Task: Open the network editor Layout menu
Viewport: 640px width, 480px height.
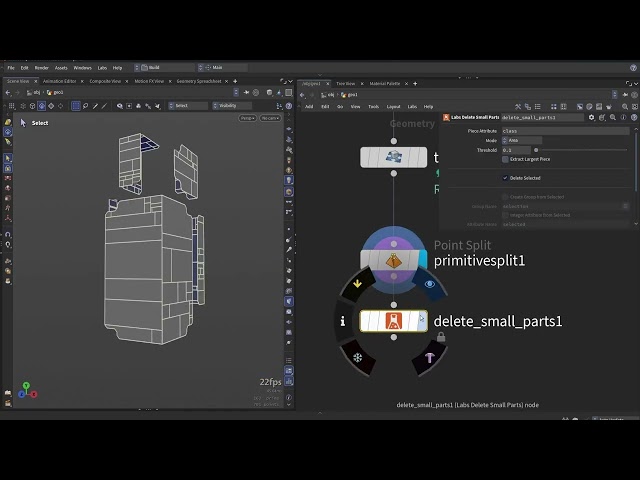Action: pyautogui.click(x=393, y=107)
